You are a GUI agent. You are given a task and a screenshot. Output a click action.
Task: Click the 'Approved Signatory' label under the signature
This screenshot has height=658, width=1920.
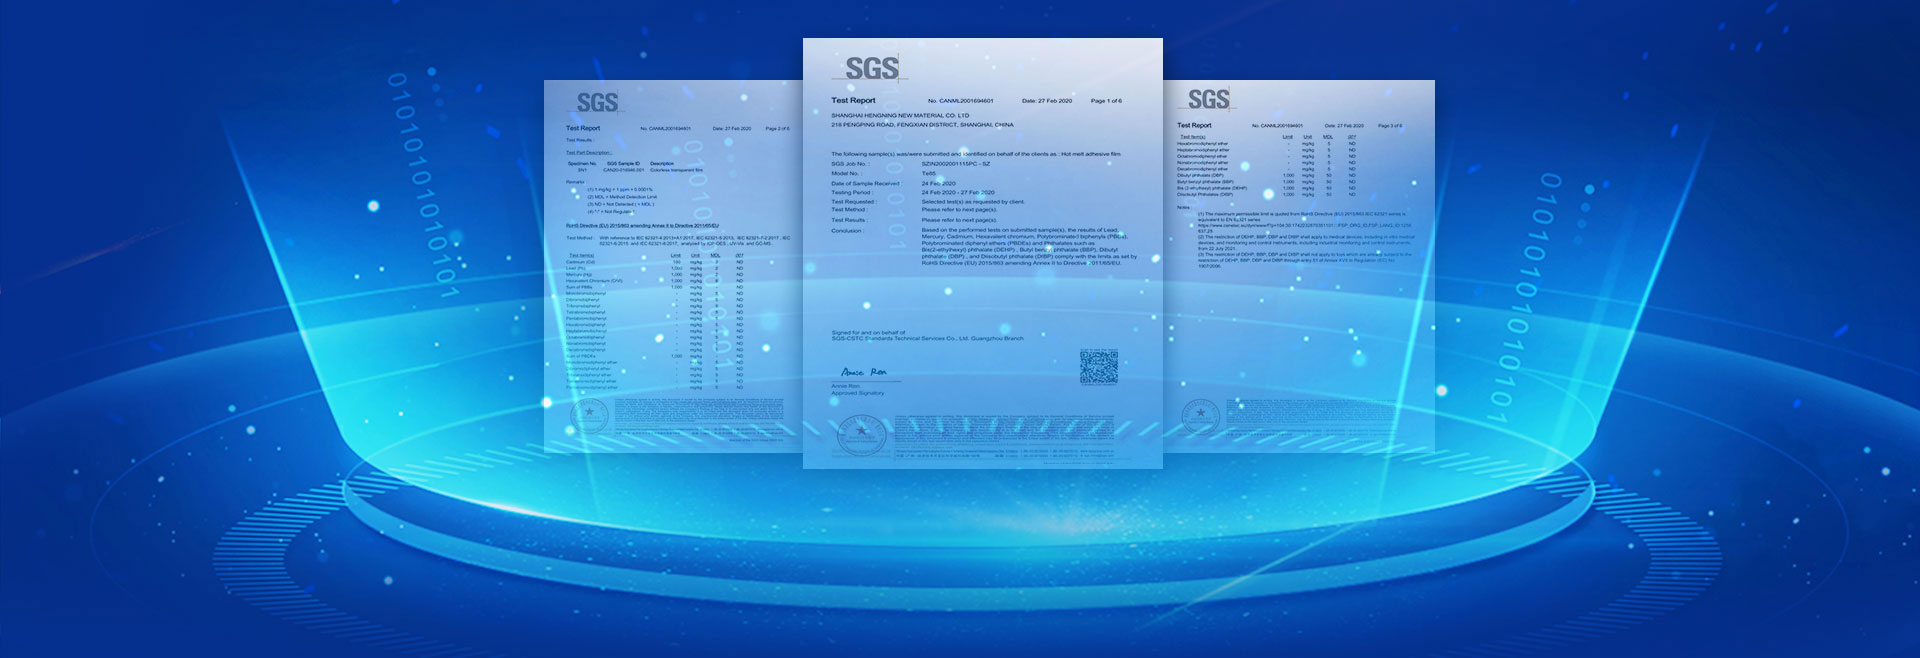tap(857, 393)
